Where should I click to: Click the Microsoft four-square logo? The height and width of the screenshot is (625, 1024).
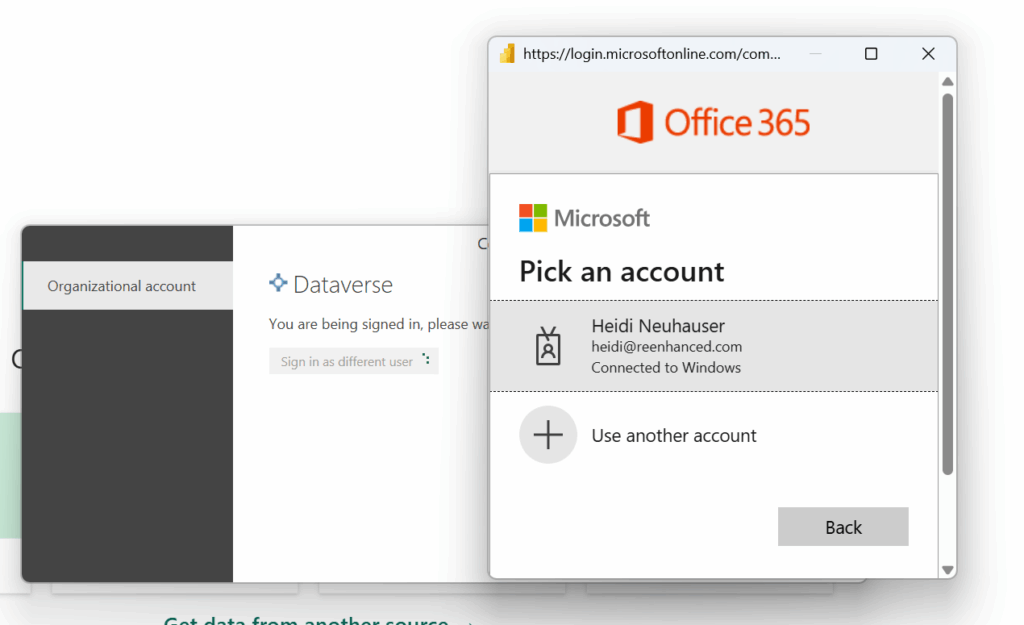coord(533,218)
